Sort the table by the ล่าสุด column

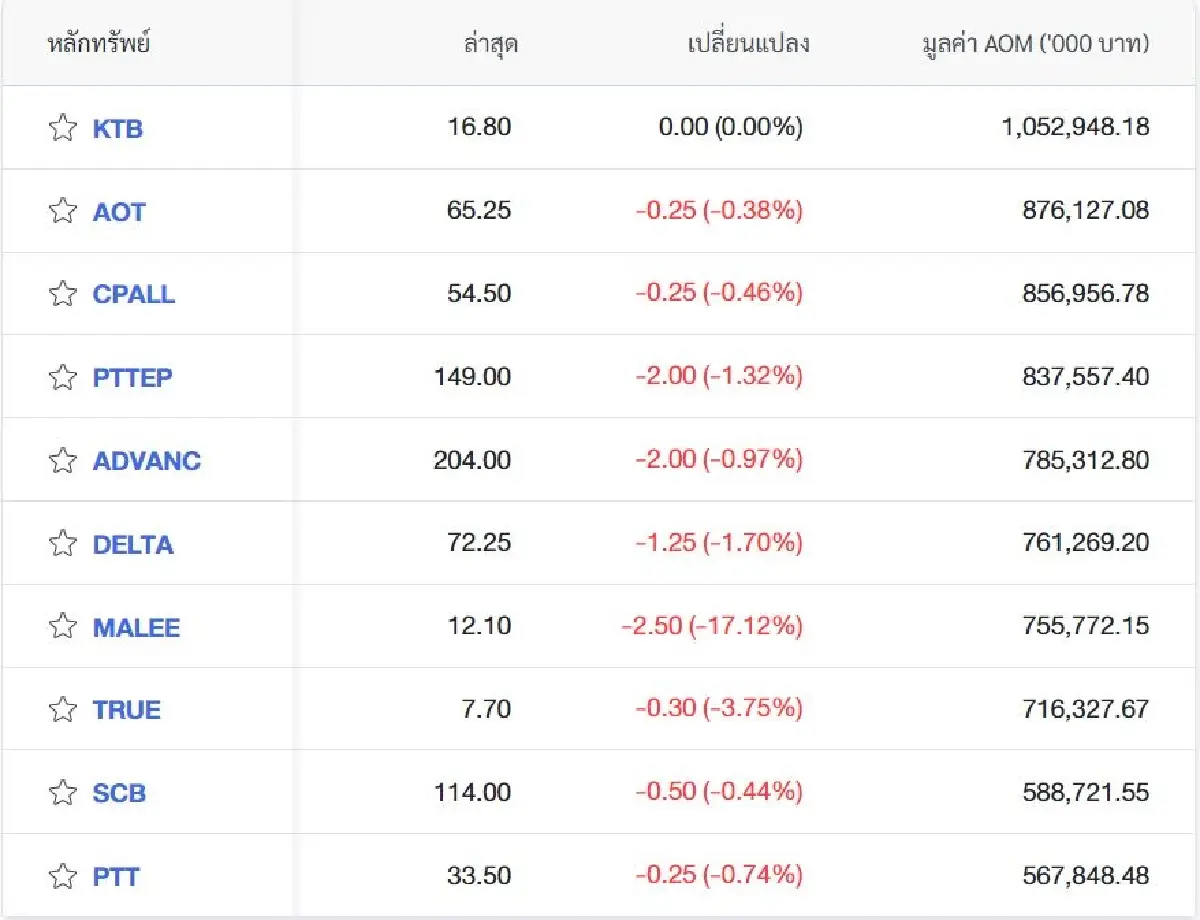click(x=488, y=44)
